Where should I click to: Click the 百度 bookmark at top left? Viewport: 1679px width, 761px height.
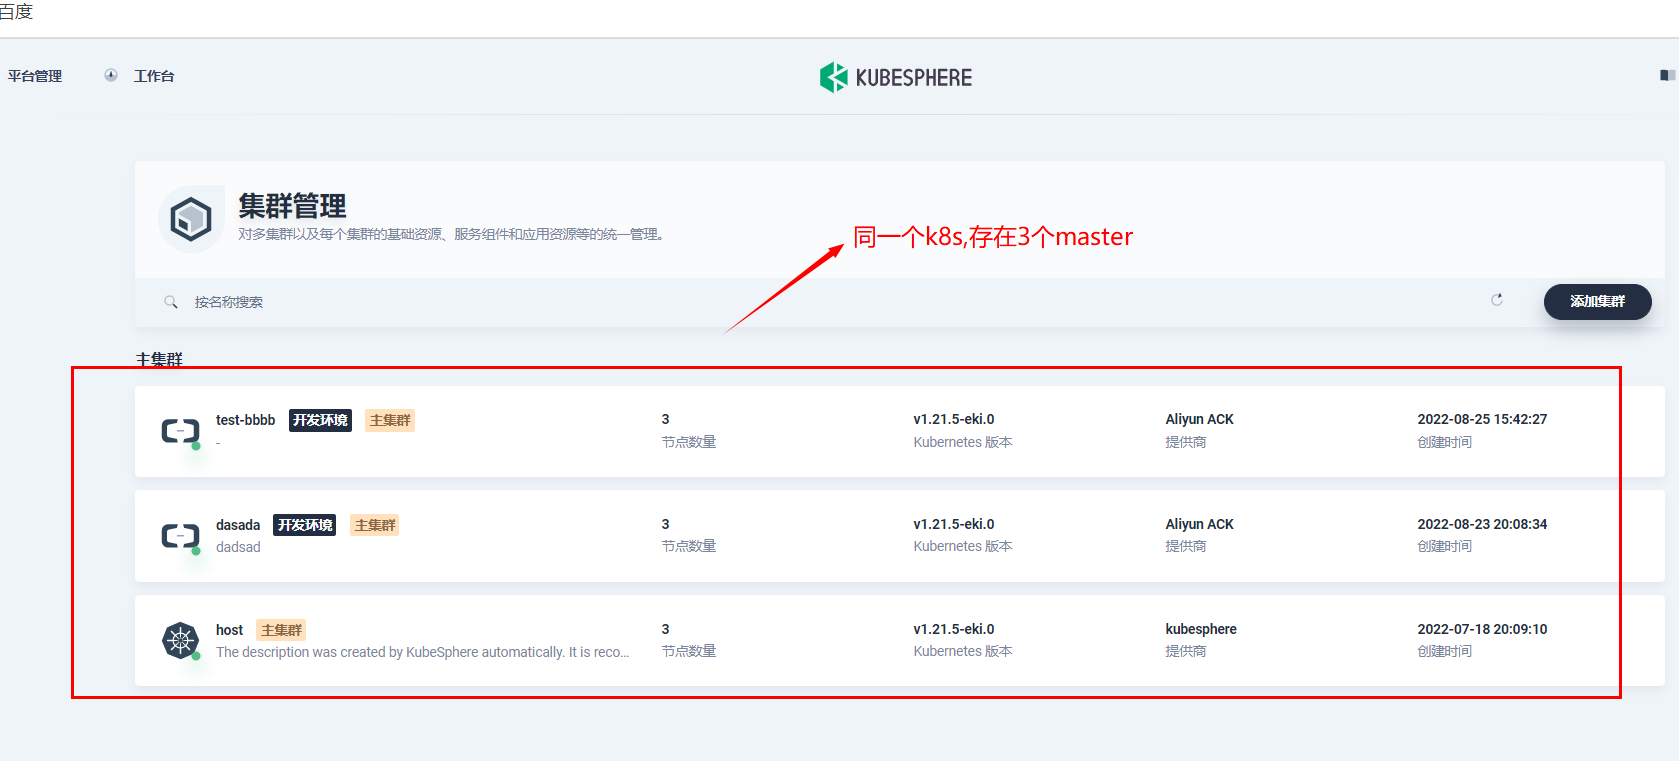(16, 11)
